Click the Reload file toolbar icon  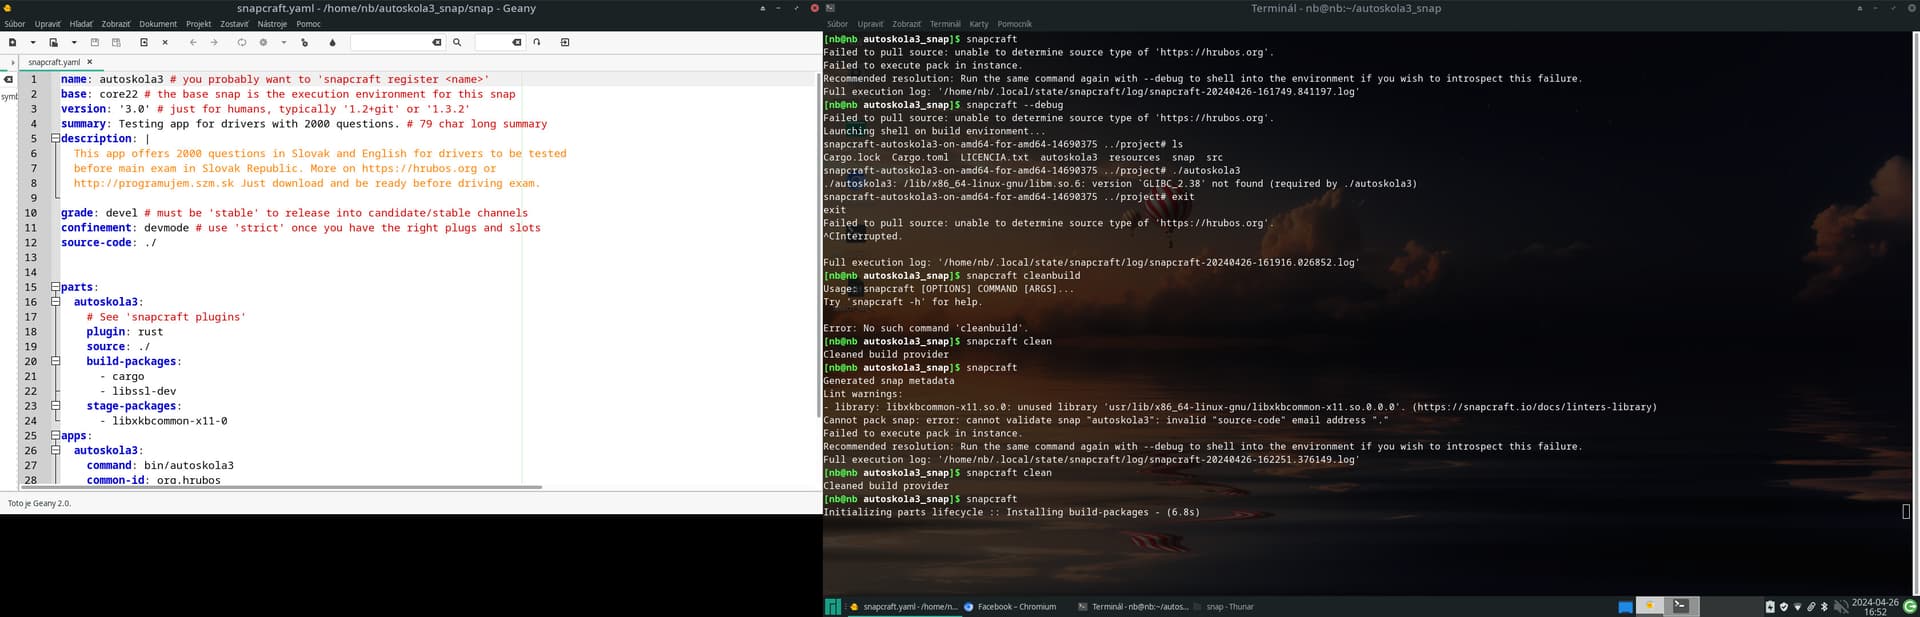pos(144,43)
